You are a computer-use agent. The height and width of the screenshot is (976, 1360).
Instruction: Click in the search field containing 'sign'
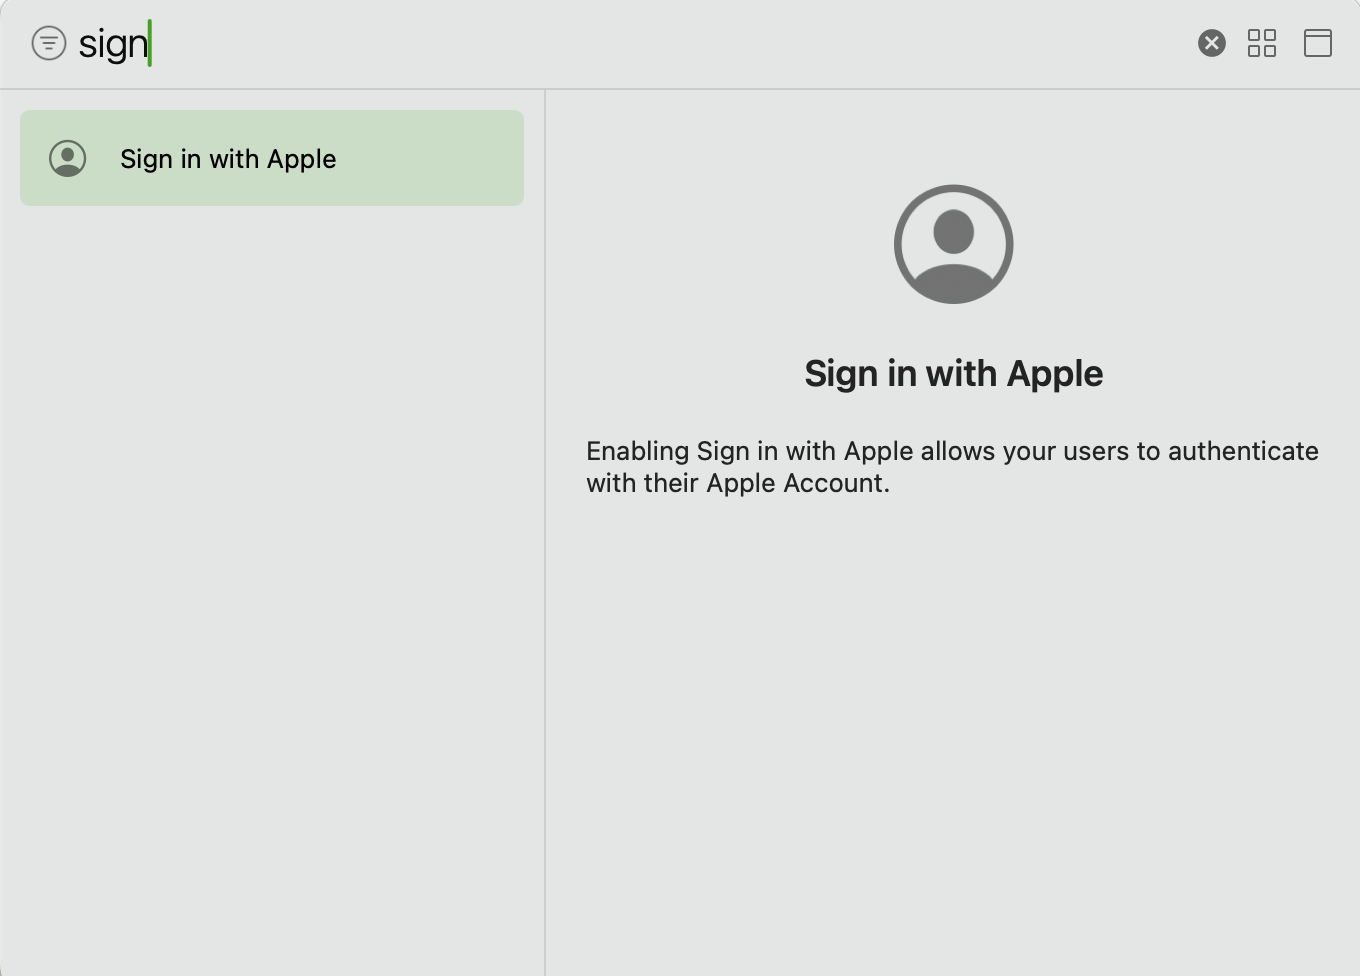coord(630,43)
